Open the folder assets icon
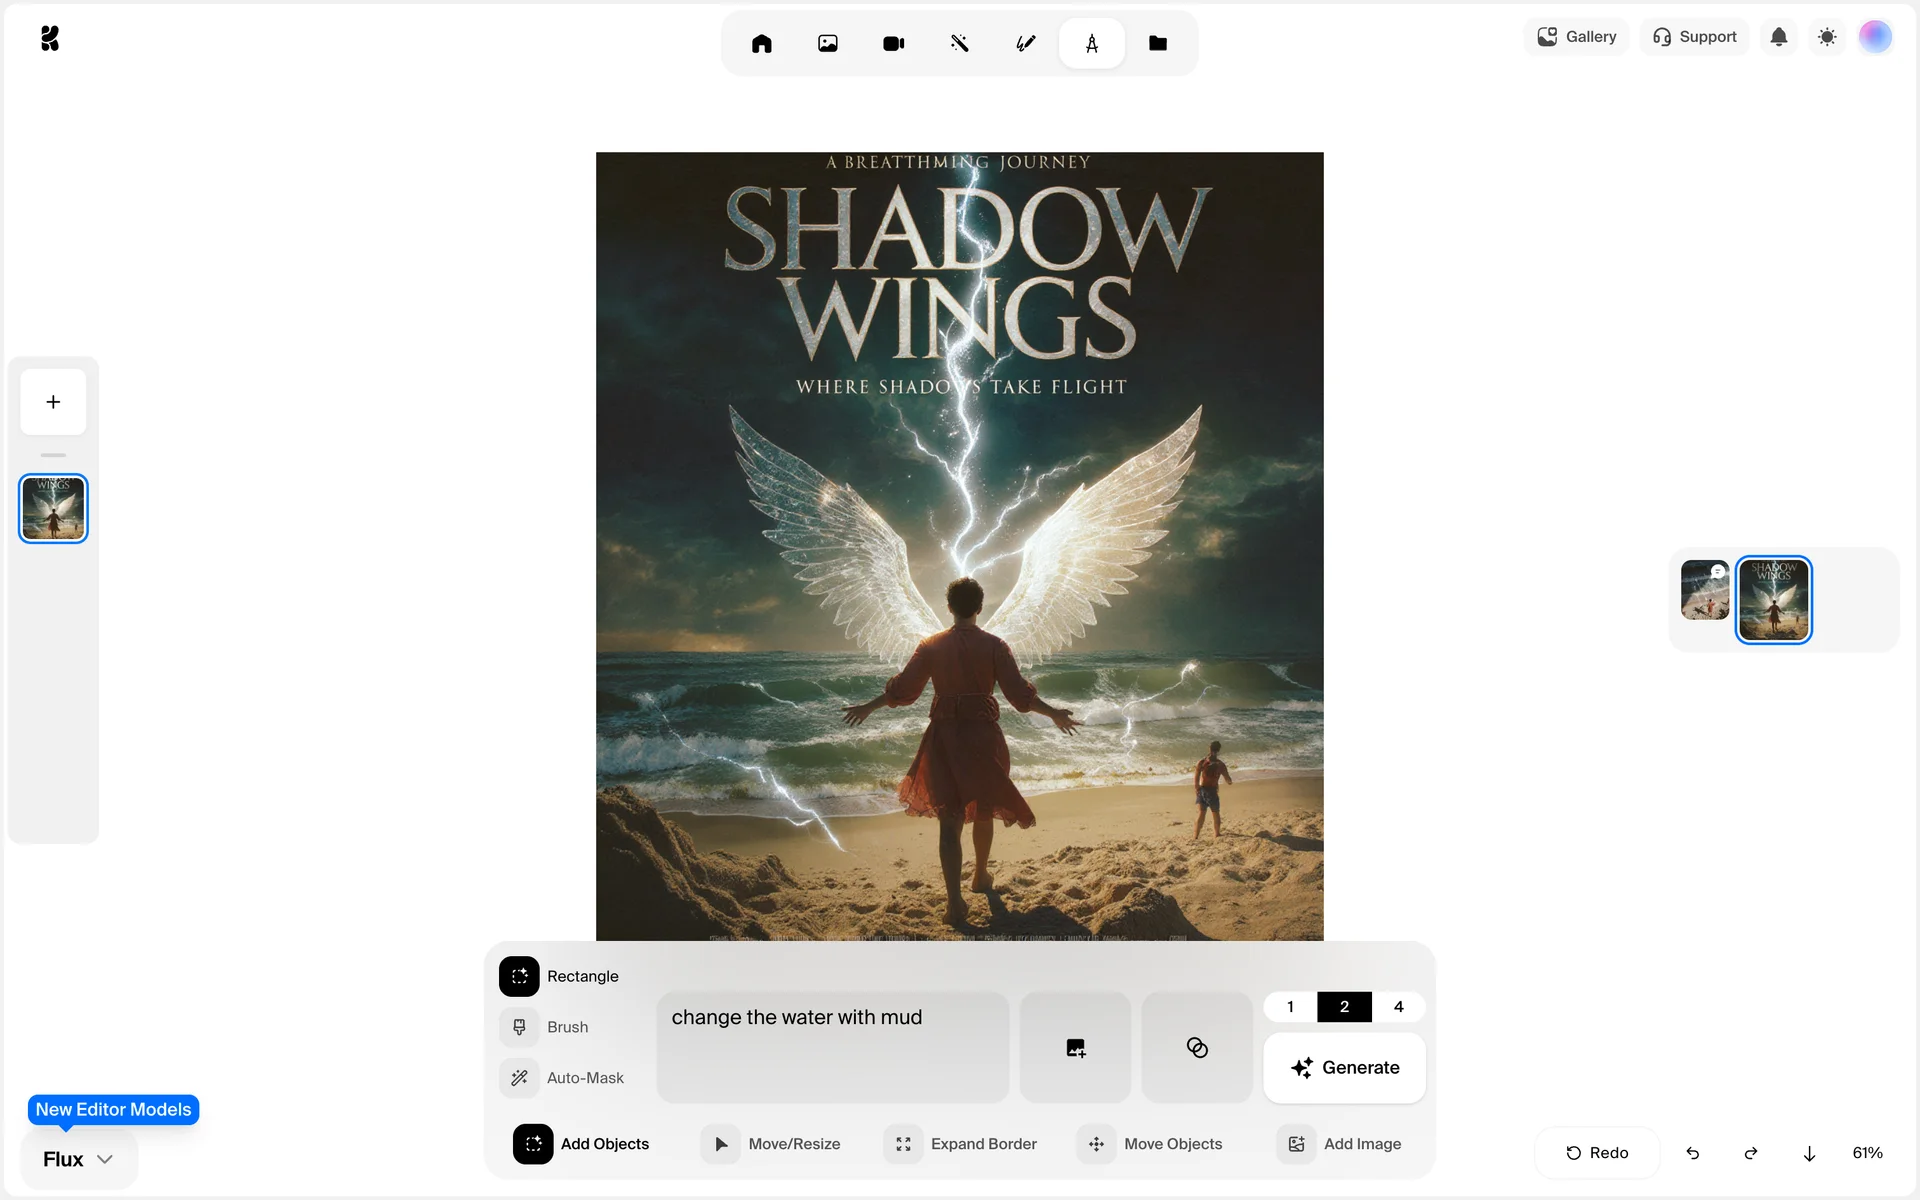This screenshot has width=1920, height=1200. tap(1157, 43)
